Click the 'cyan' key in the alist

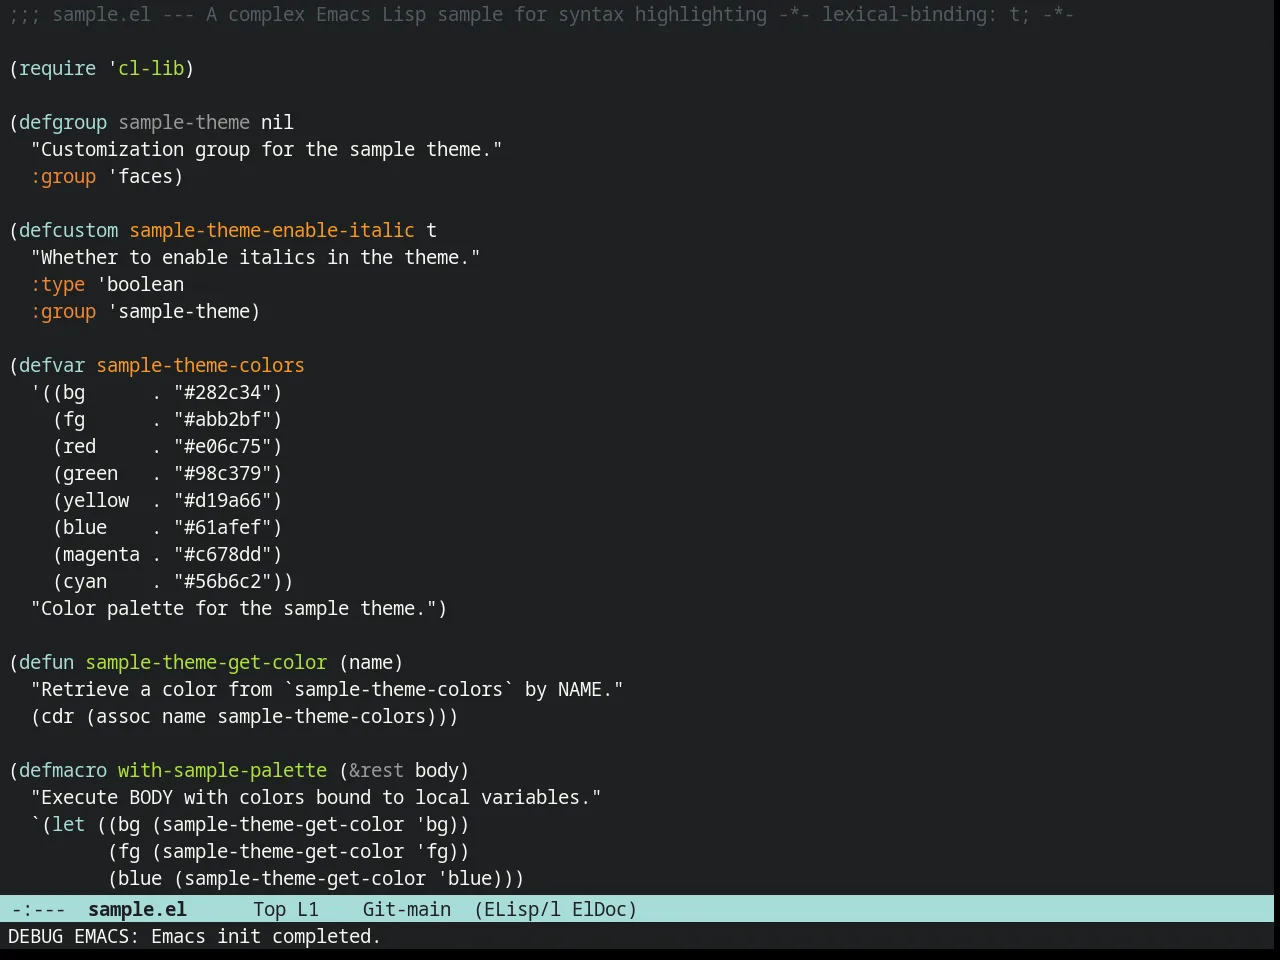(x=85, y=581)
